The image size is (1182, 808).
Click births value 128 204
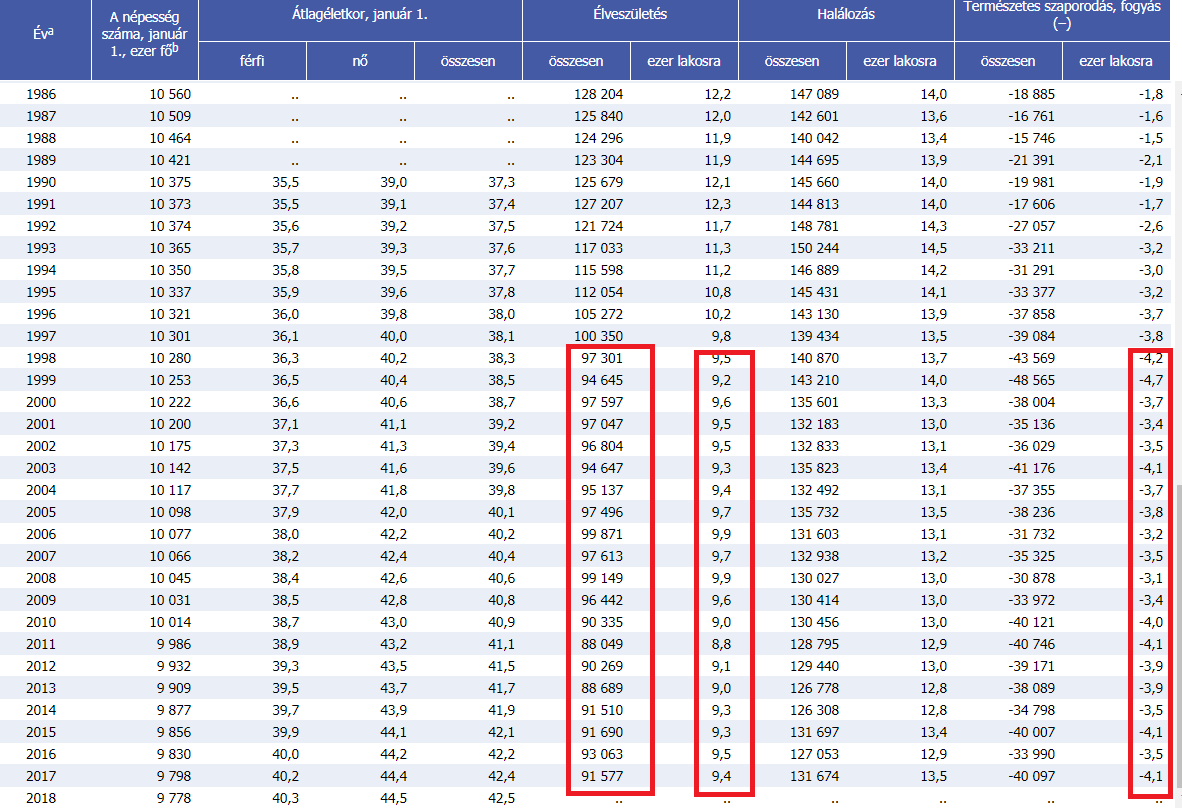(x=599, y=94)
